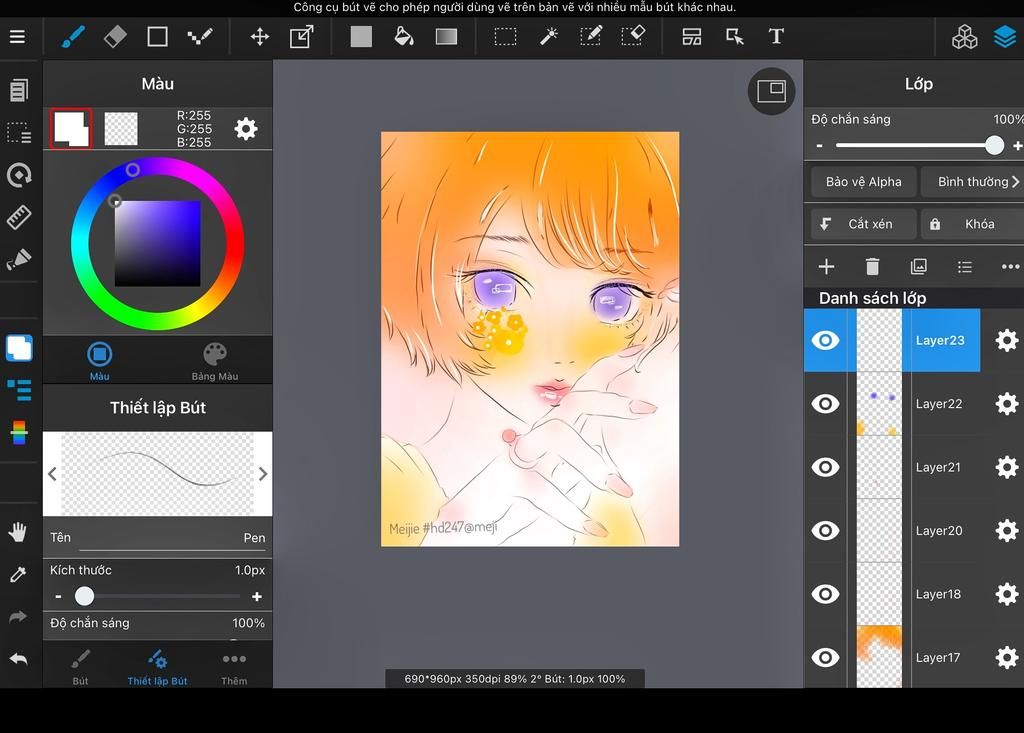Viewport: 1024px width, 733px height.
Task: Select the Magic Wand tool
Action: [x=549, y=37]
